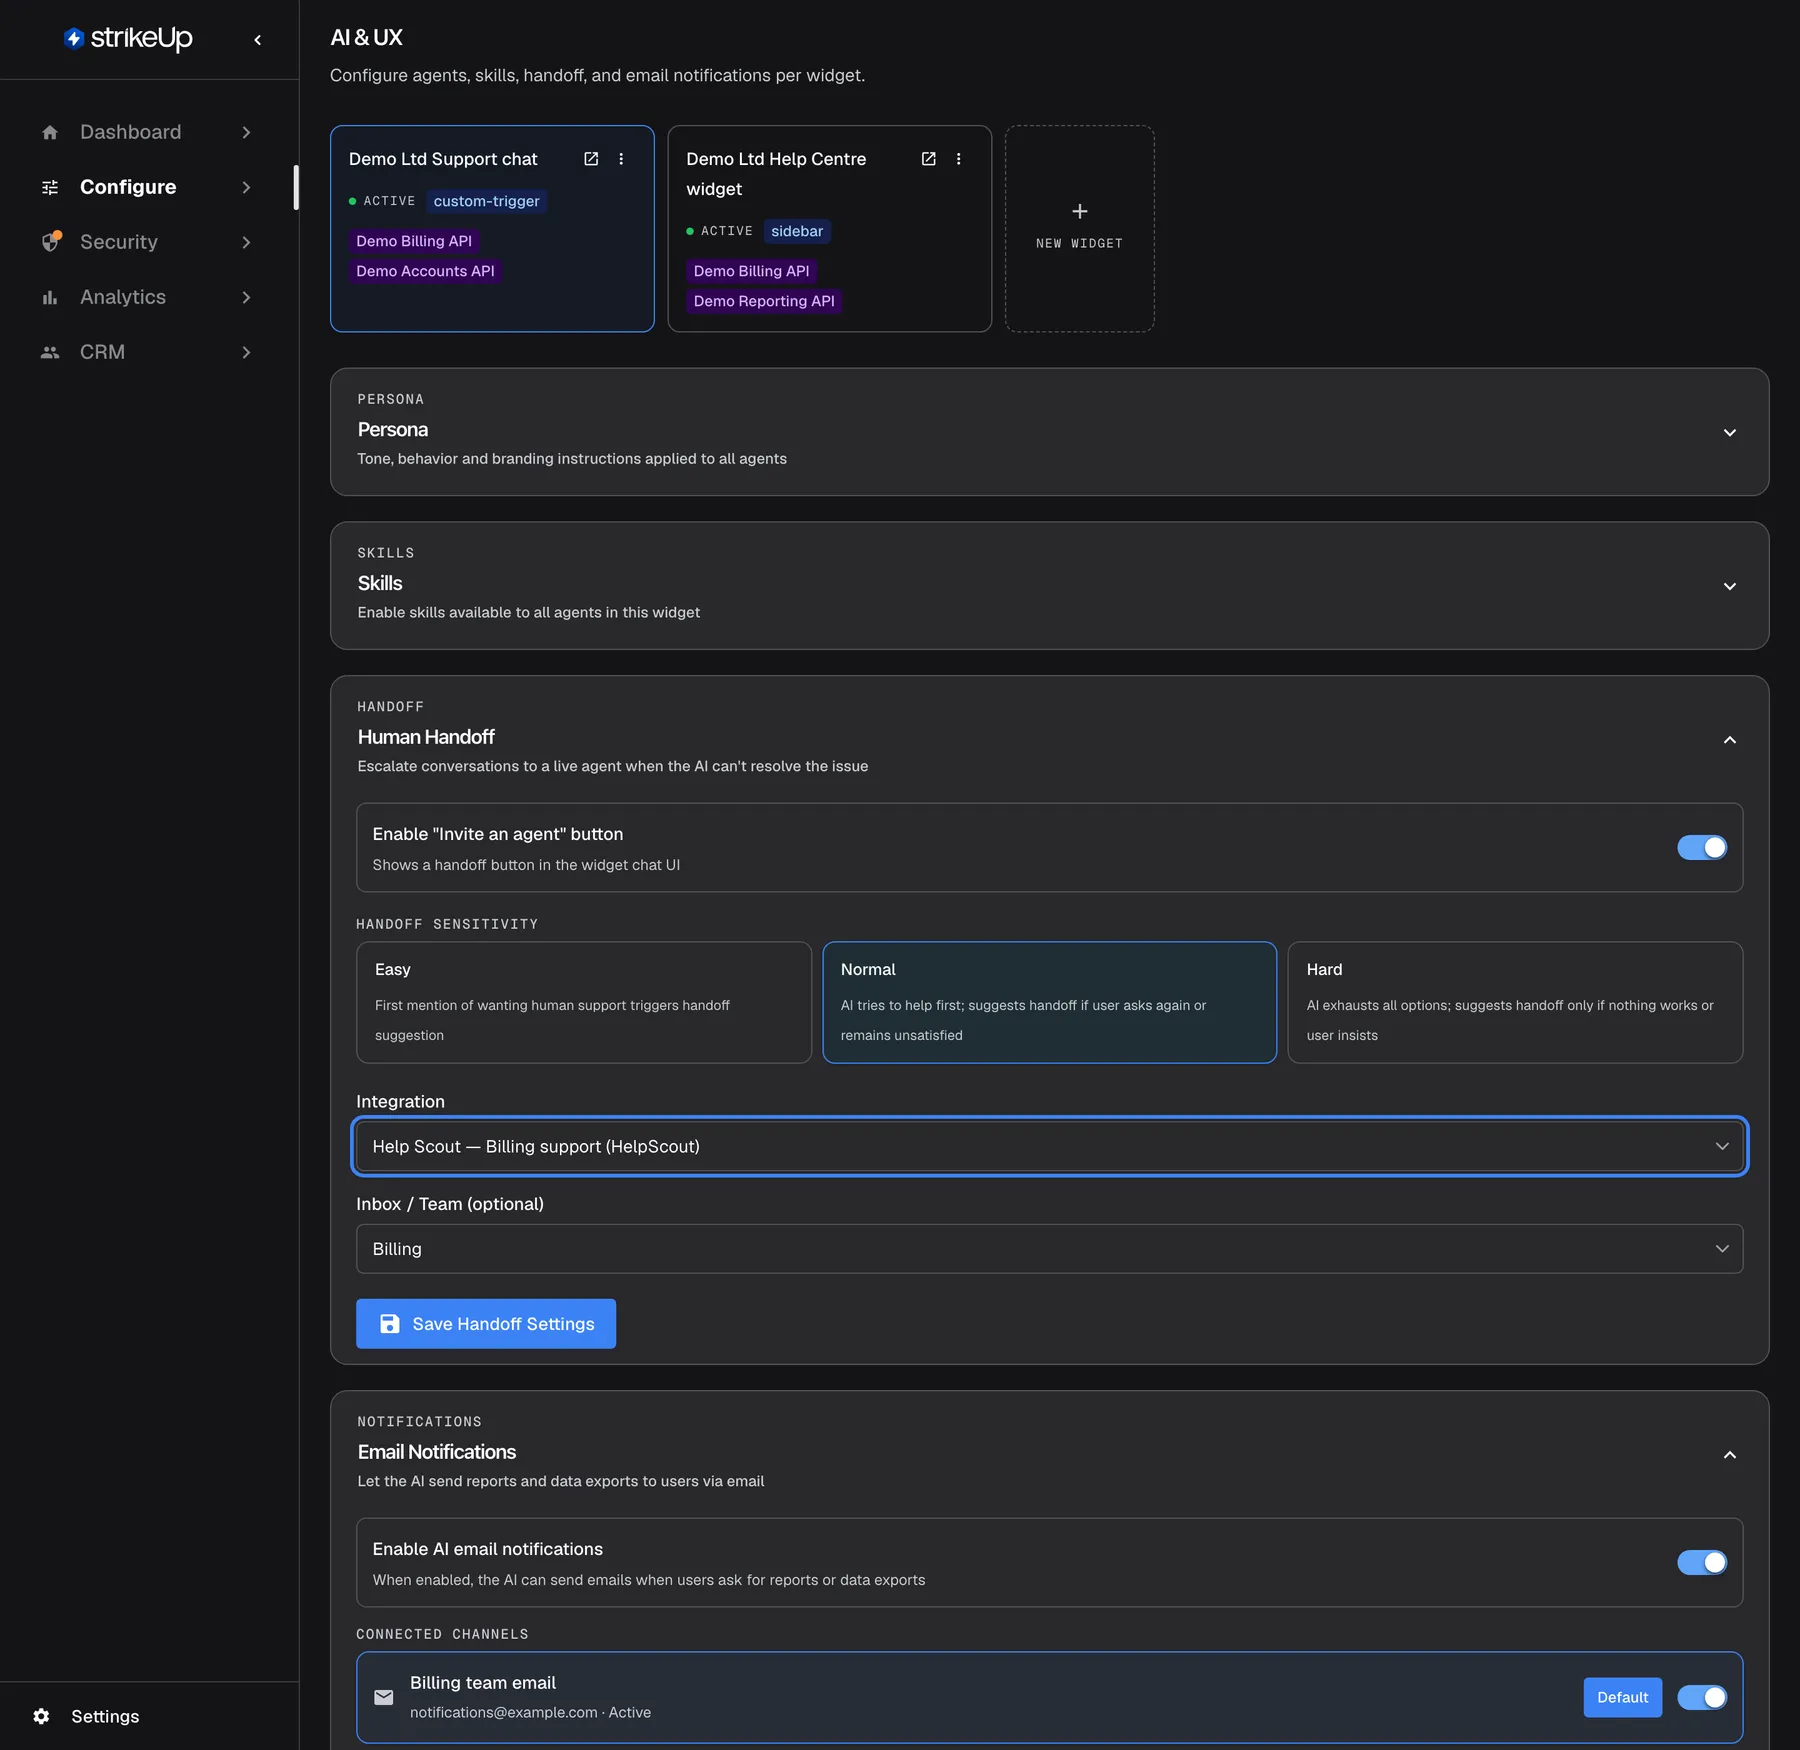
Task: Open Demo Ltd Support chat in new window
Action: point(591,159)
